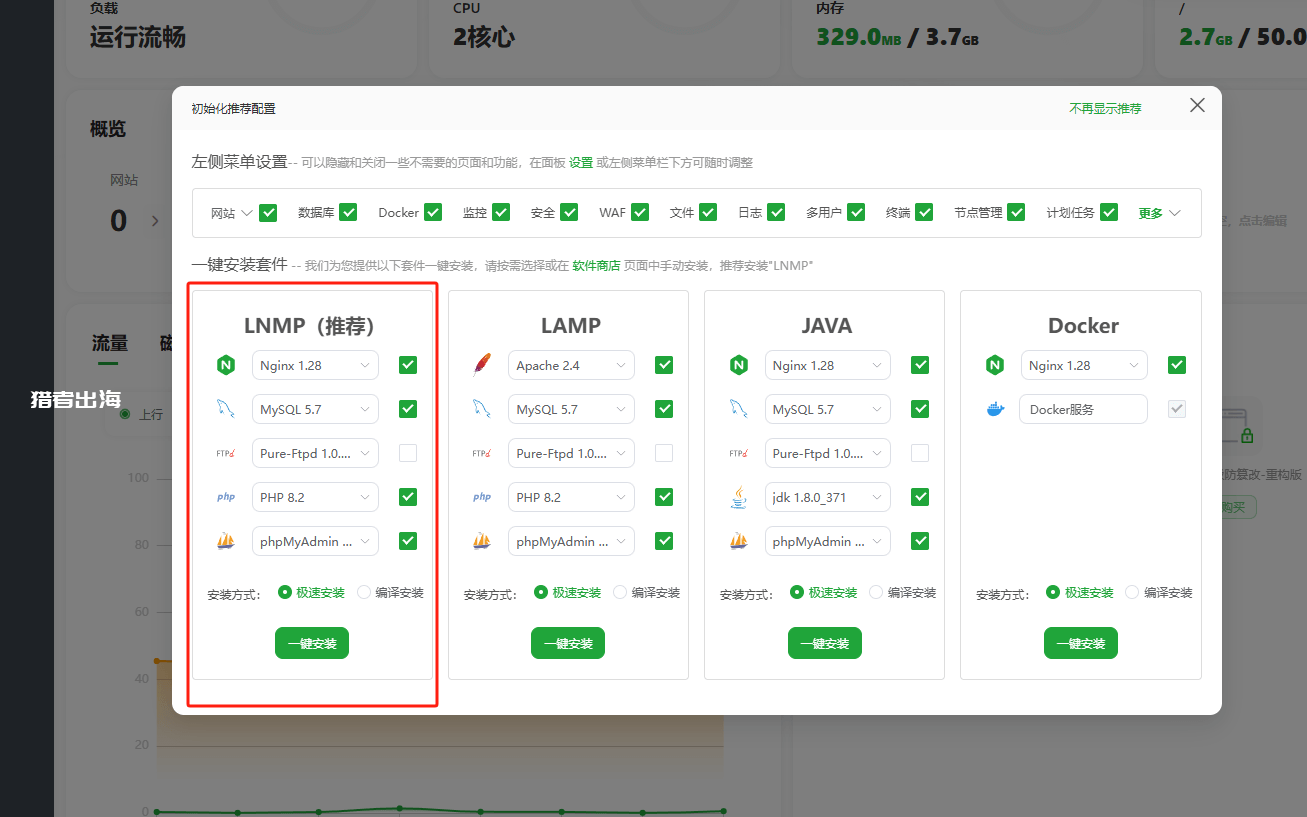Image resolution: width=1307 pixels, height=817 pixels.
Task: Click the phpMyAdmin icon in JAVA card
Action: coord(739,541)
